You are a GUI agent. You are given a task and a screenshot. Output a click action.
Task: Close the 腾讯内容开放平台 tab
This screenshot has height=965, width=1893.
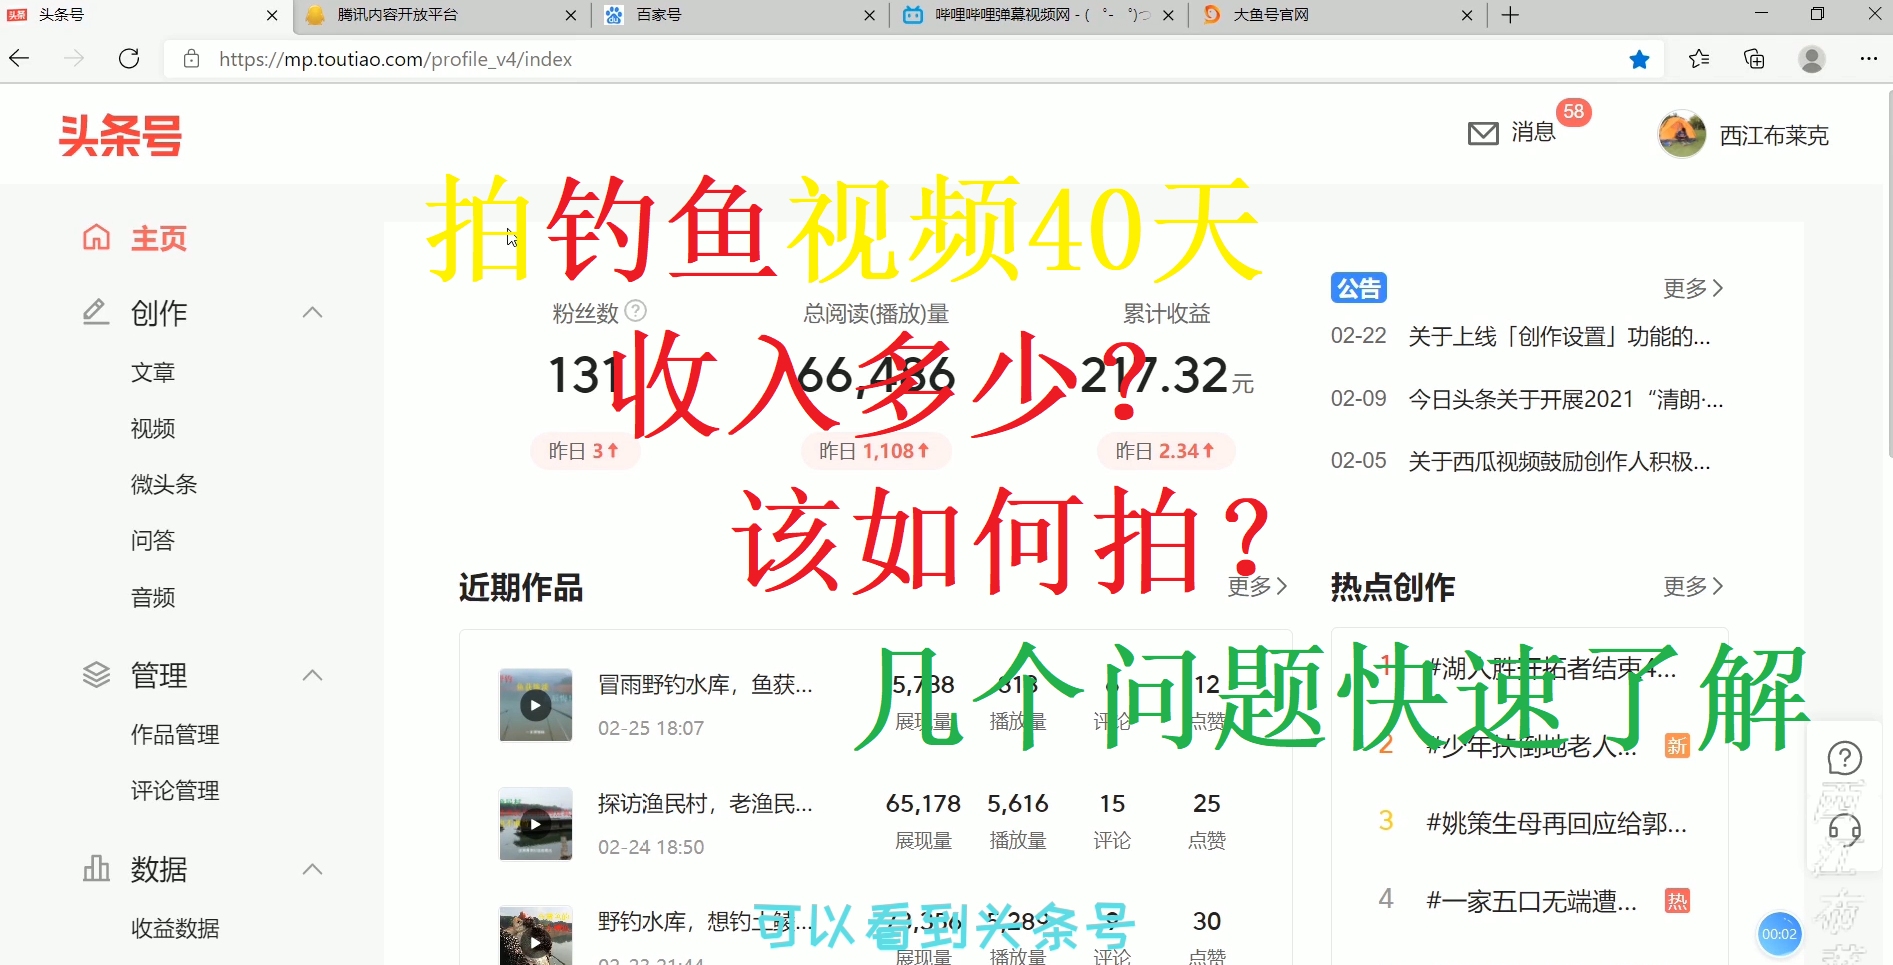570,15
